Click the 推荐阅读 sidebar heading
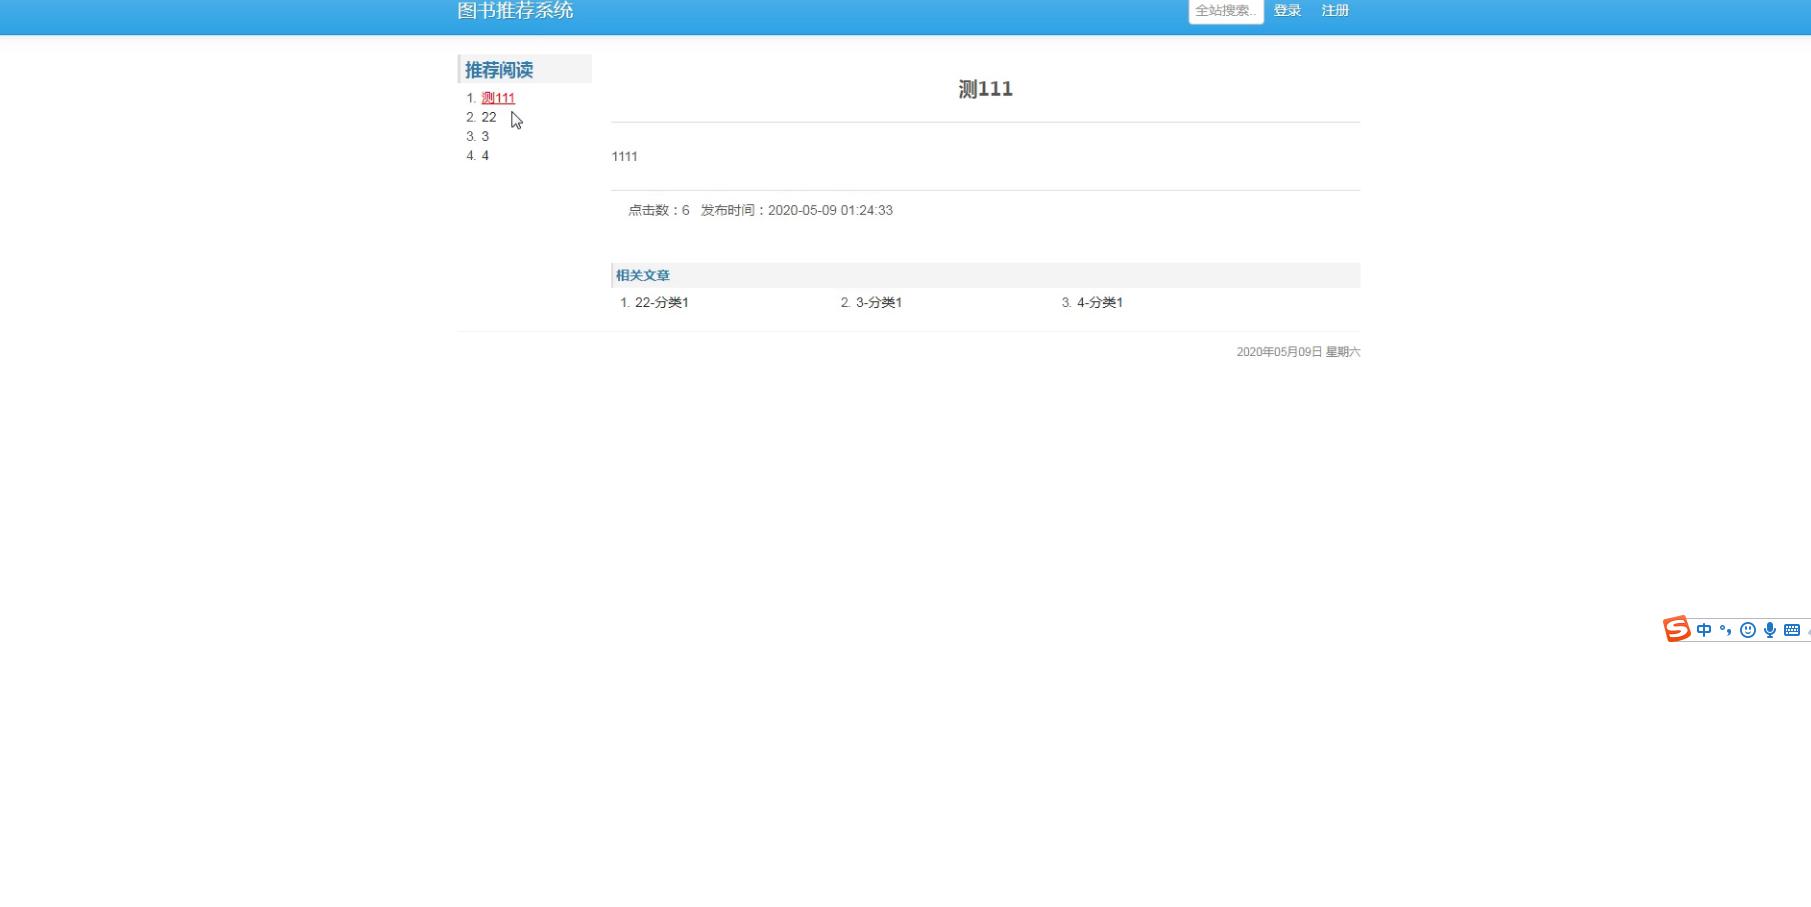 click(499, 70)
